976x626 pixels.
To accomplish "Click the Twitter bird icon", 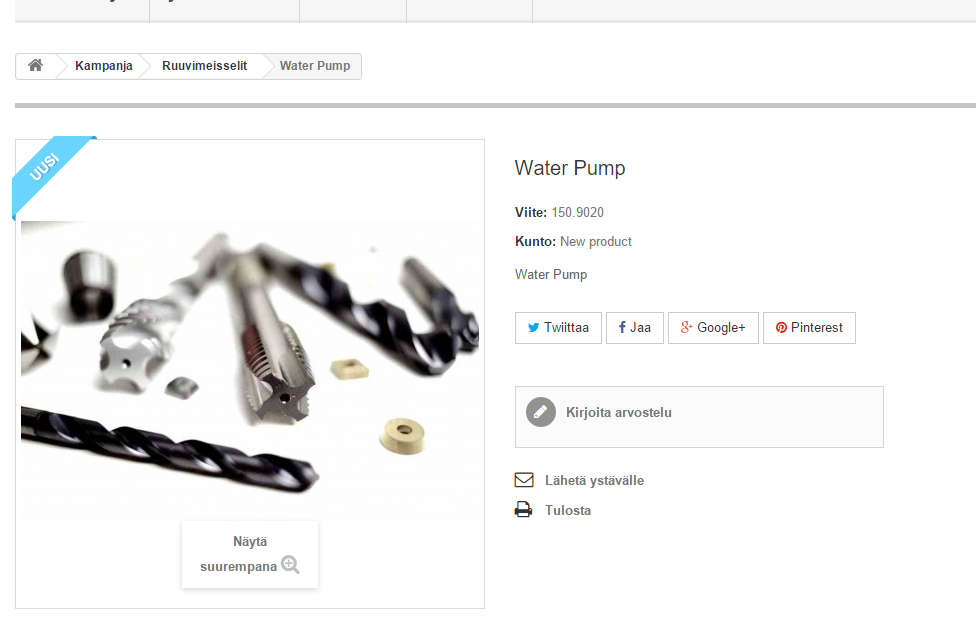I will (x=533, y=327).
